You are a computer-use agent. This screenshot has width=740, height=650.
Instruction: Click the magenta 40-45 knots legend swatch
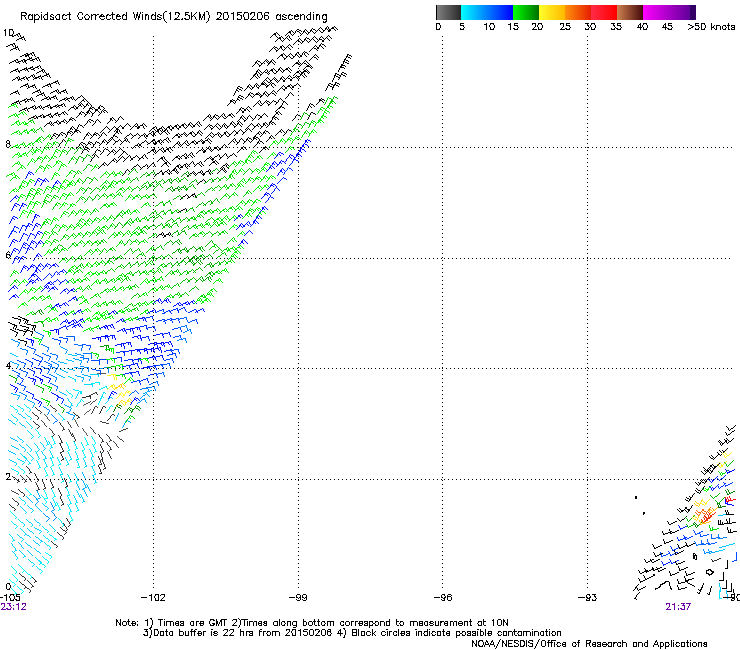coord(656,12)
